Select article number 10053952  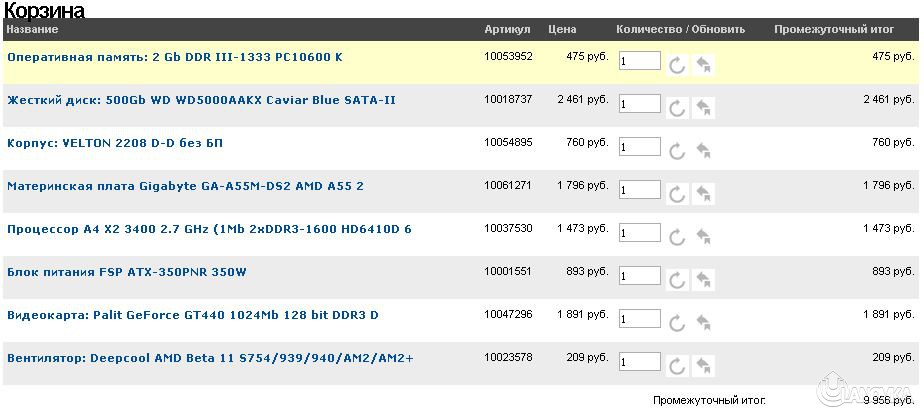(x=508, y=57)
